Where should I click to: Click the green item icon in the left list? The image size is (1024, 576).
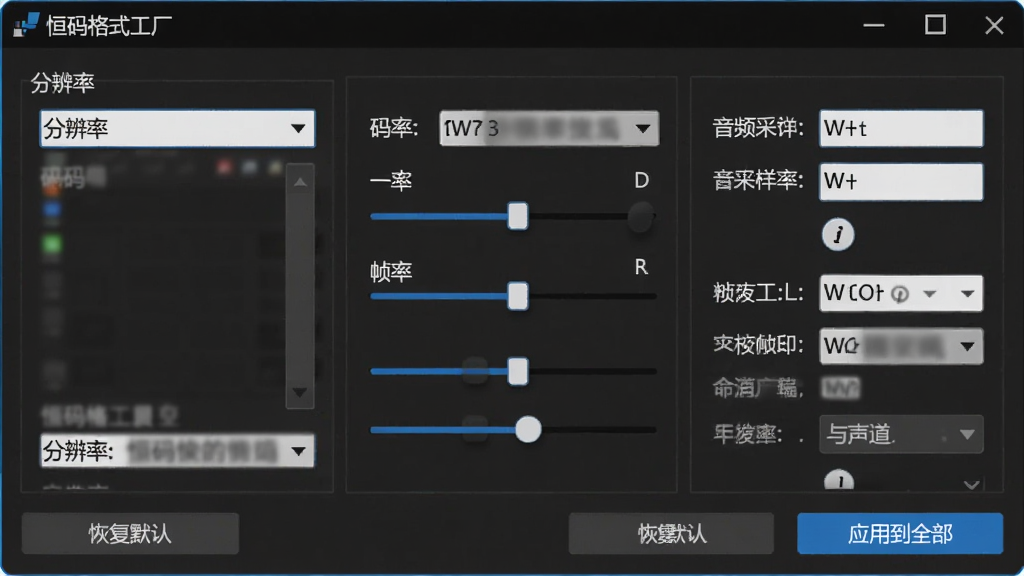pyautogui.click(x=52, y=244)
